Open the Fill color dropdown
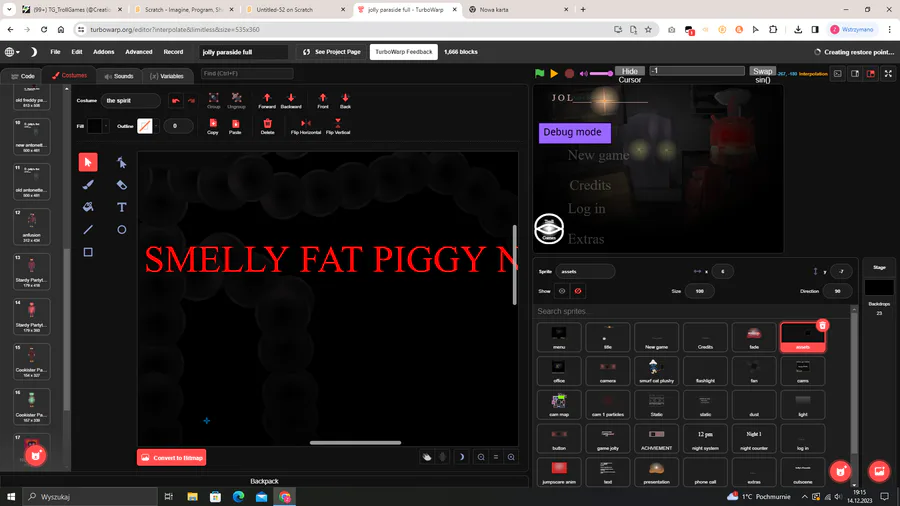 [106, 126]
